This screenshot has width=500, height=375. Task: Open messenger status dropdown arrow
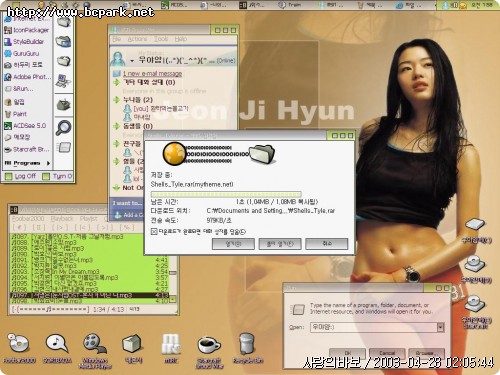132,61
